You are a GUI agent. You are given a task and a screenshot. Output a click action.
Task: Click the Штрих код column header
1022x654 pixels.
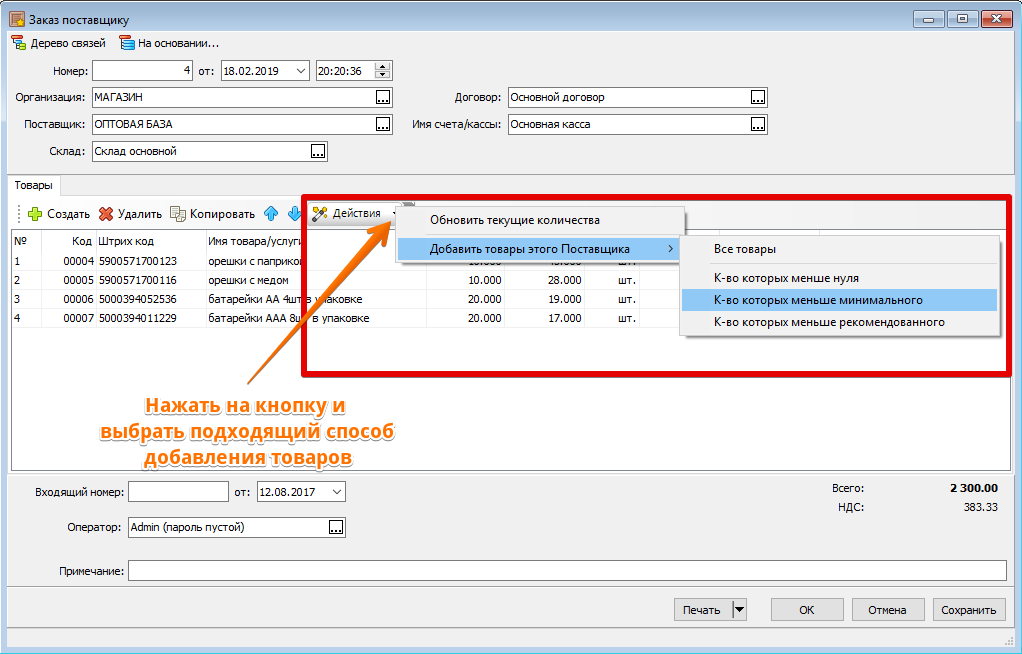151,241
